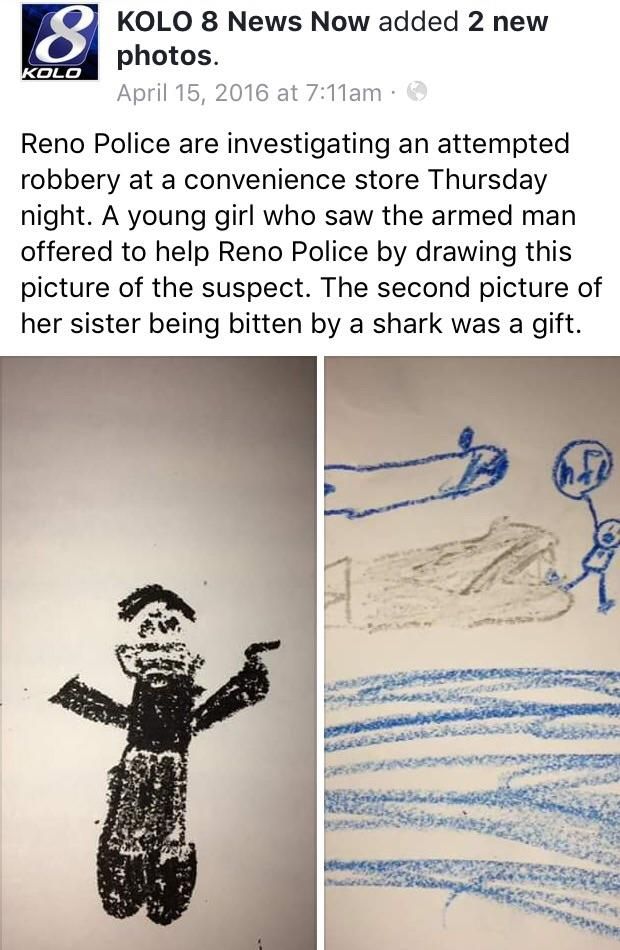Click the word "photos." in the header
The height and width of the screenshot is (950, 620).
(x=167, y=56)
